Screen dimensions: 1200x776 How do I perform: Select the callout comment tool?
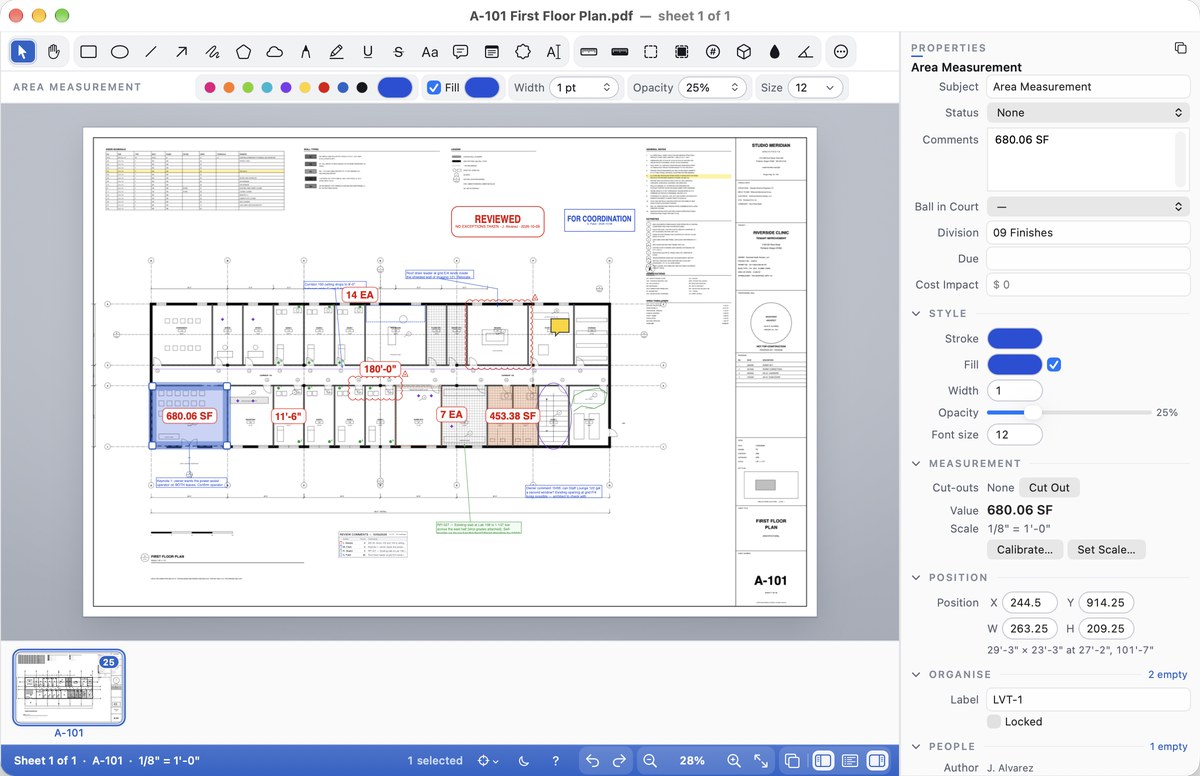(x=460, y=51)
